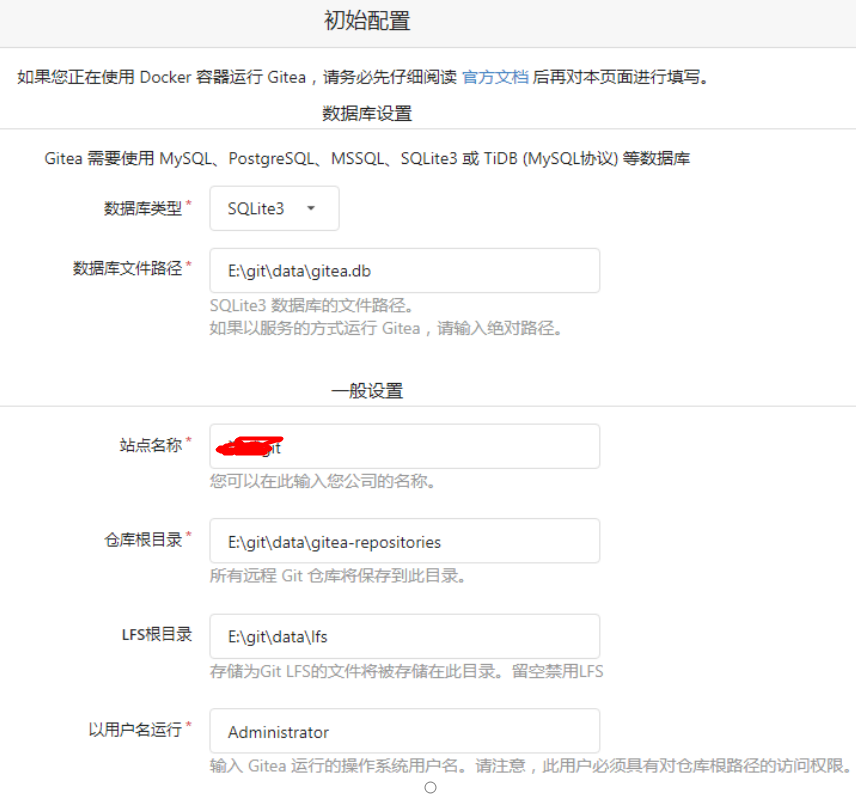Click the 数据库类型 field label

(x=142, y=208)
